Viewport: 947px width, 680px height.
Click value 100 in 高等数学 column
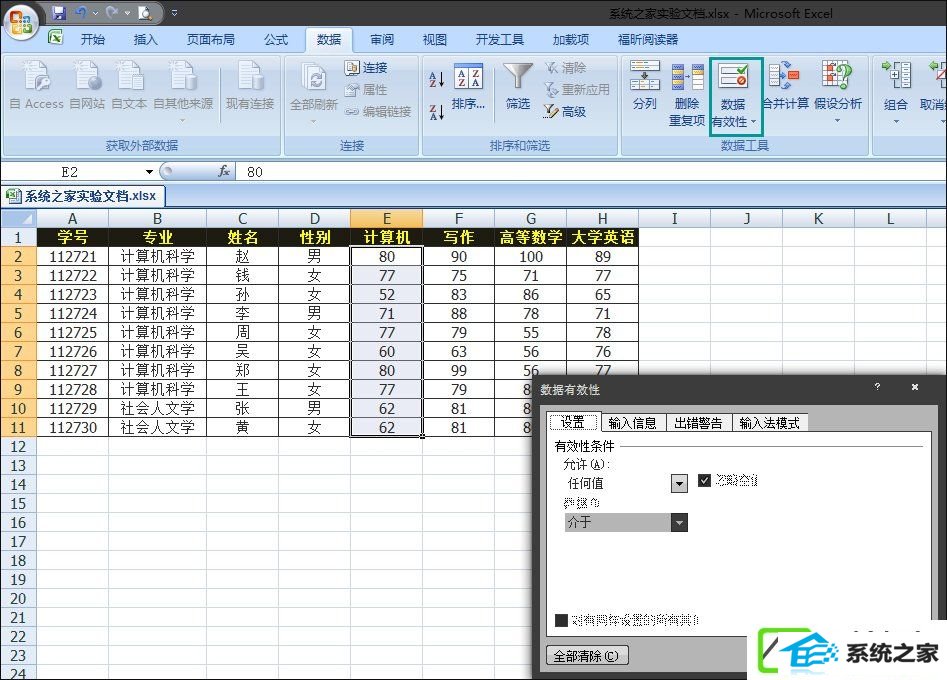(530, 257)
